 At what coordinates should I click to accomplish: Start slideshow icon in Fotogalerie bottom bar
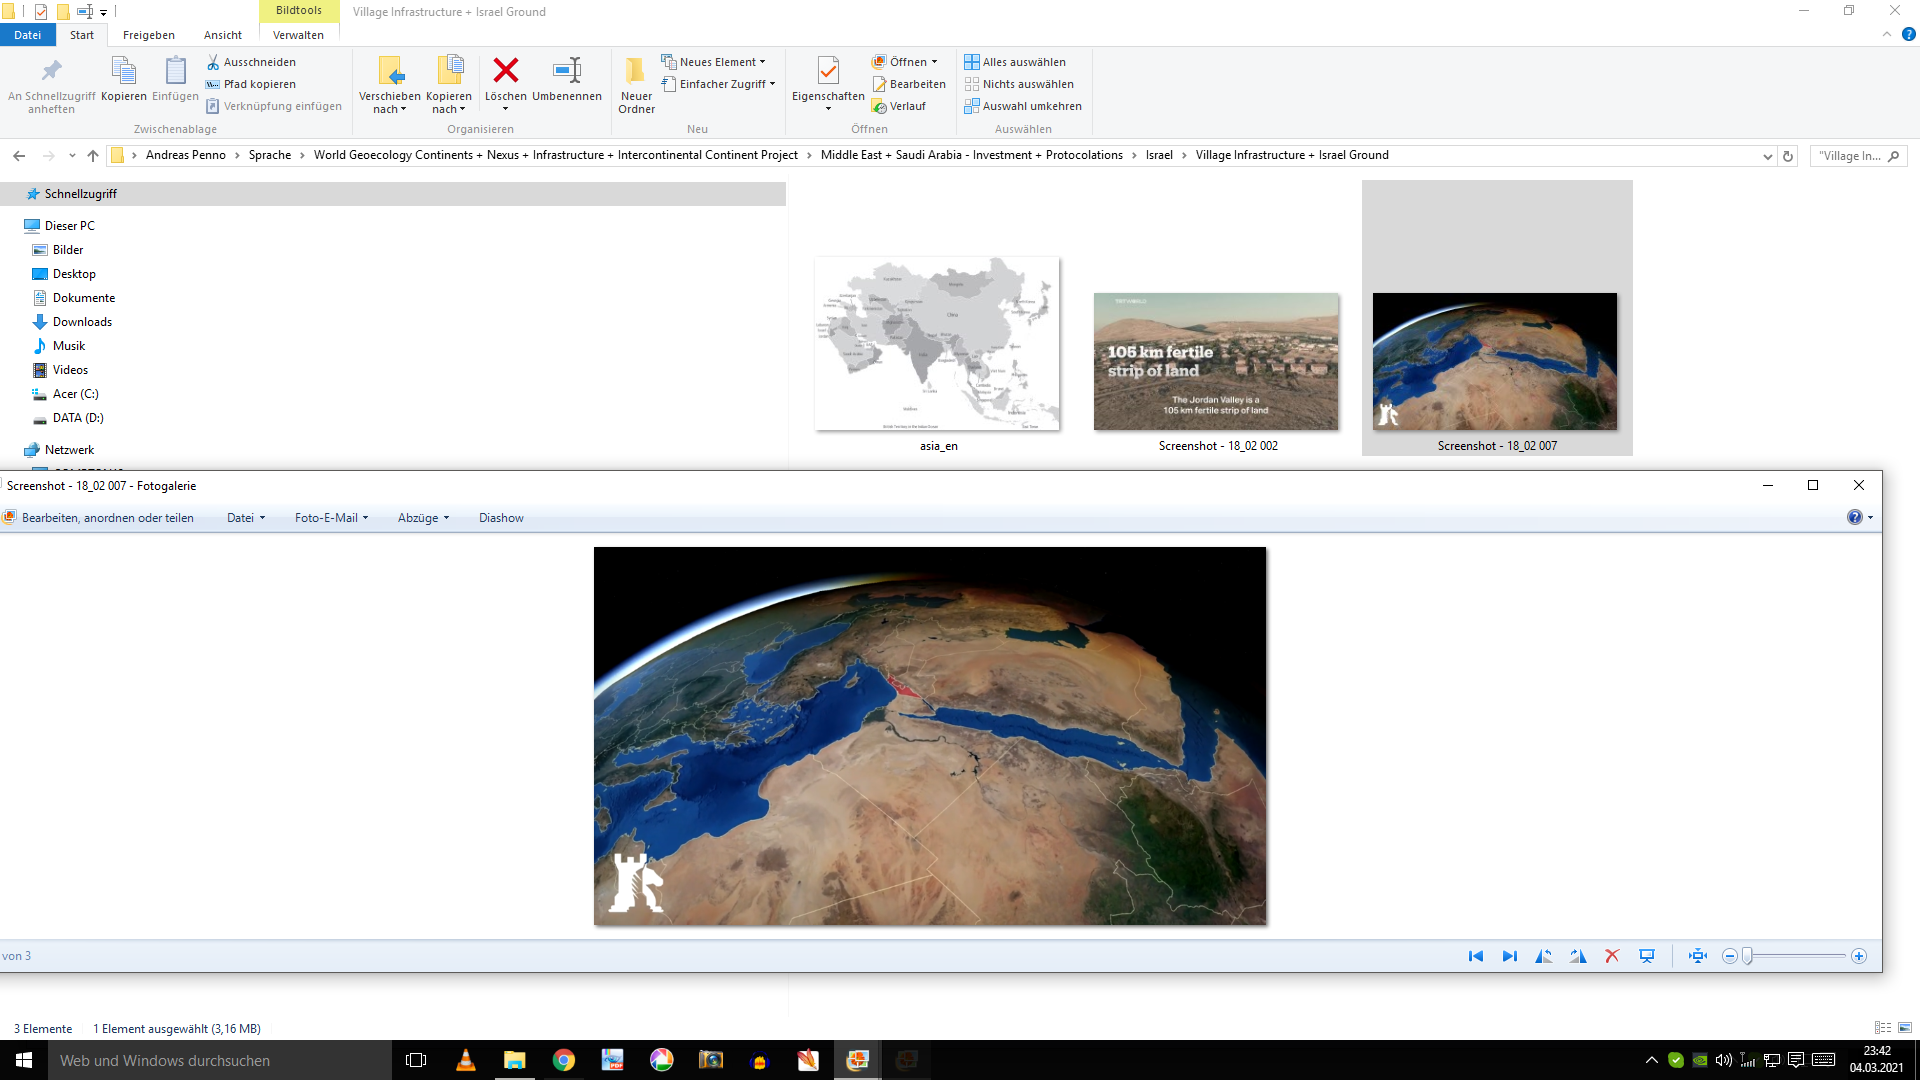click(x=1647, y=956)
